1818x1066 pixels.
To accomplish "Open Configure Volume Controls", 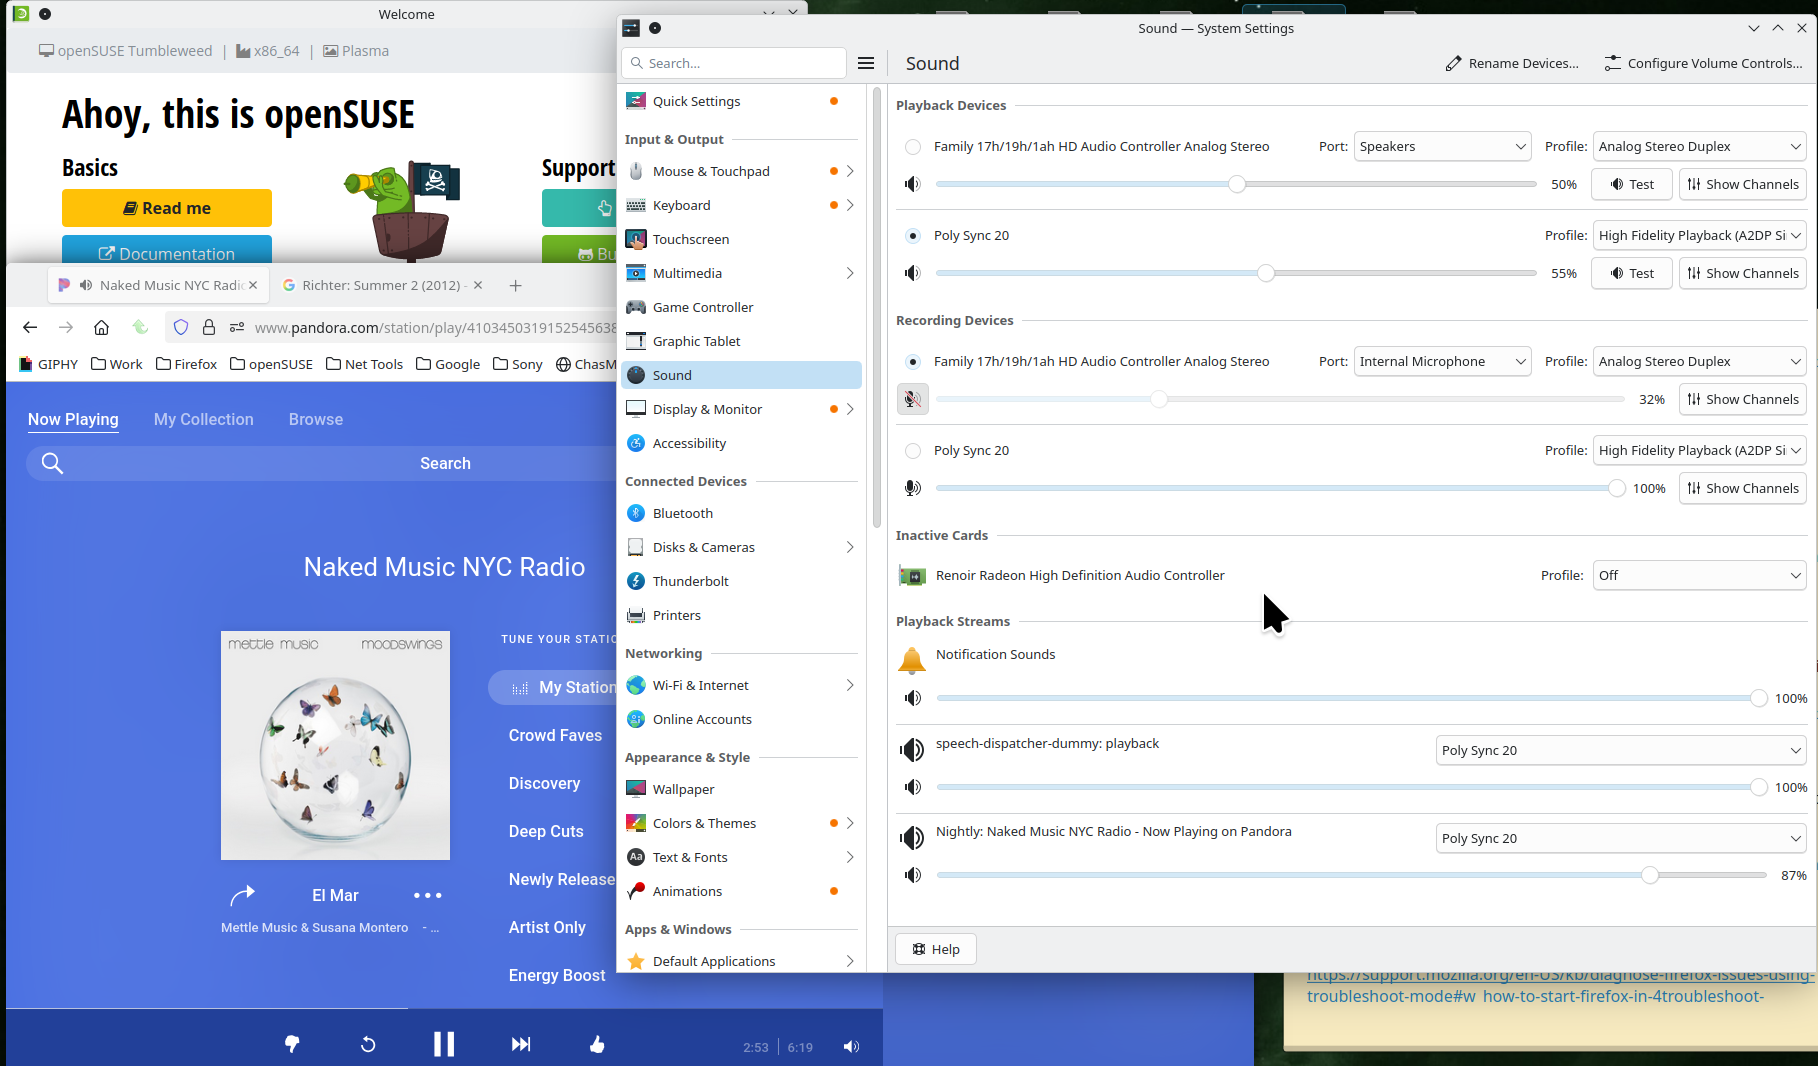I will tap(1703, 63).
